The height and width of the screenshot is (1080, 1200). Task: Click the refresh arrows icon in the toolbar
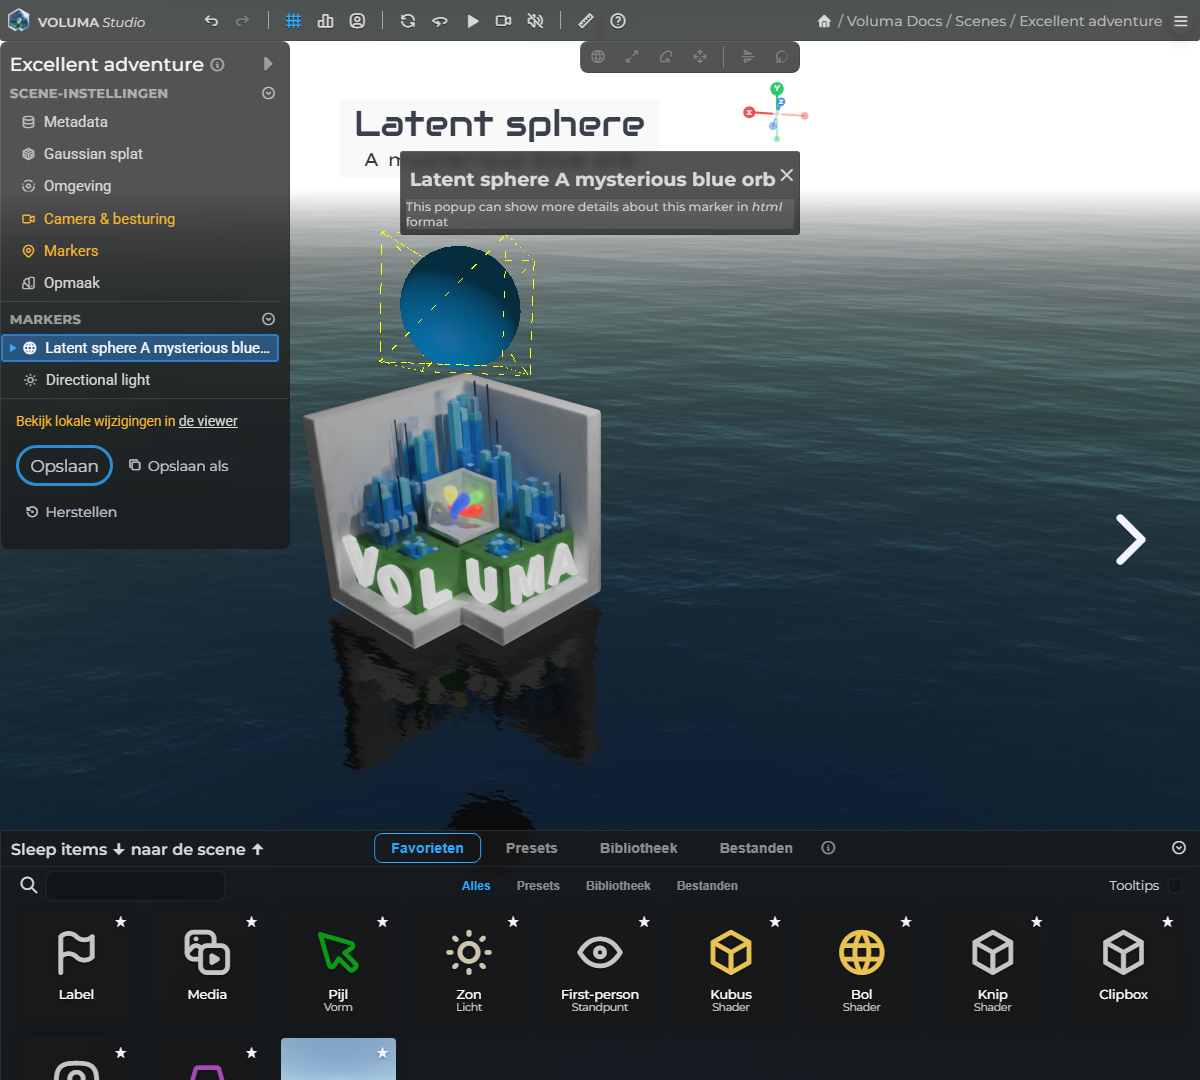pyautogui.click(x=408, y=21)
